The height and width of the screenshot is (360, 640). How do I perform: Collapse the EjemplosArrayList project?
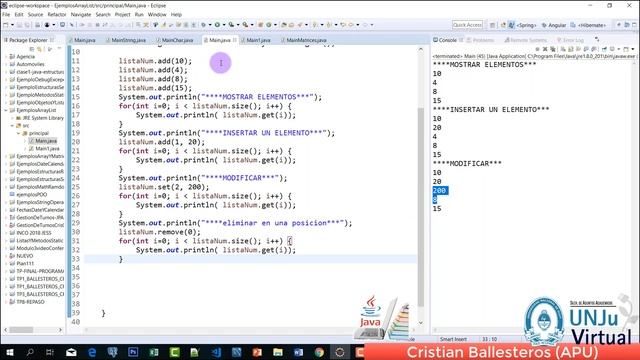(6, 110)
